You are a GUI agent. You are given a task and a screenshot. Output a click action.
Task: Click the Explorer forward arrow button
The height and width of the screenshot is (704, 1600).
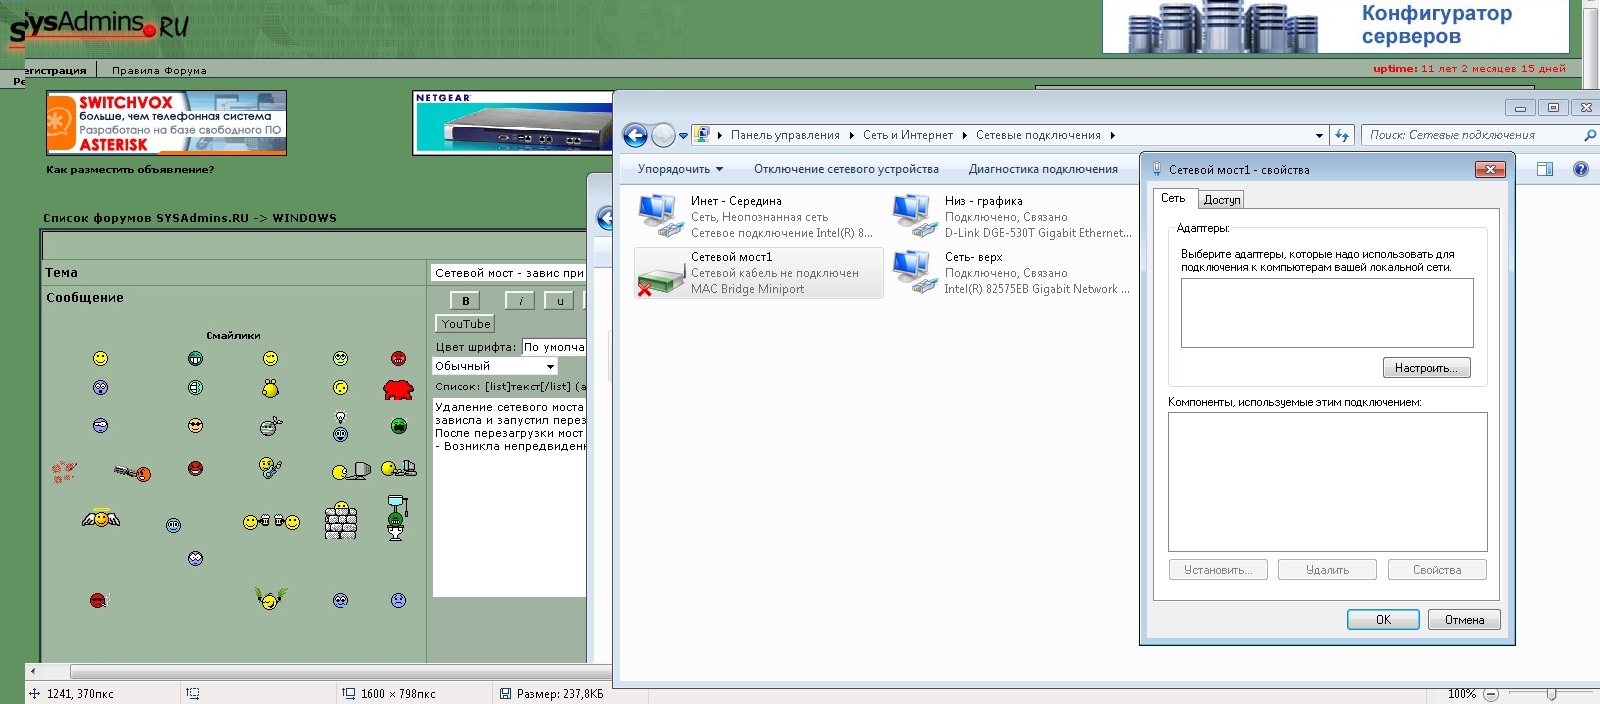(x=663, y=135)
